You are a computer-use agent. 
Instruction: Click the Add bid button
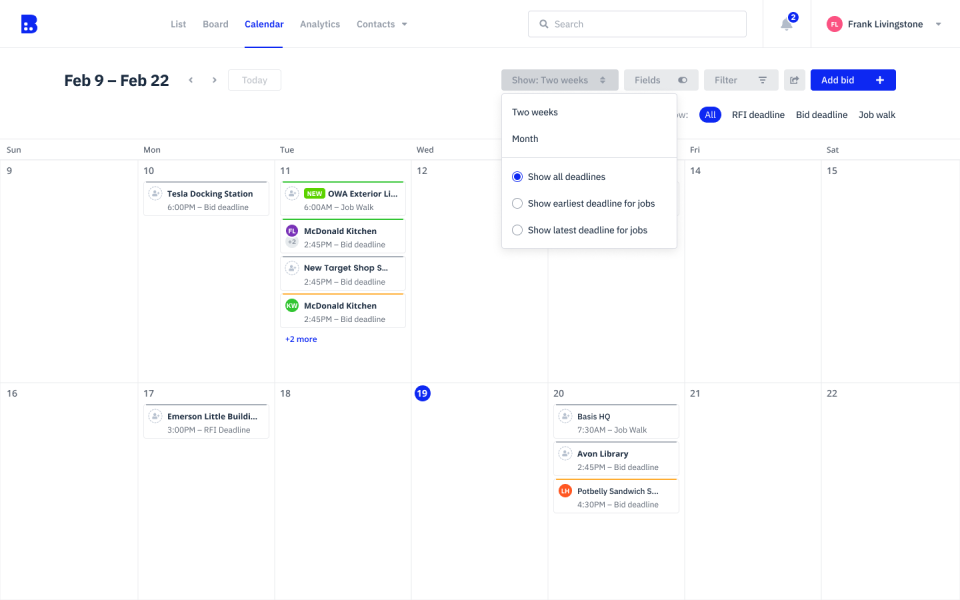coord(853,80)
